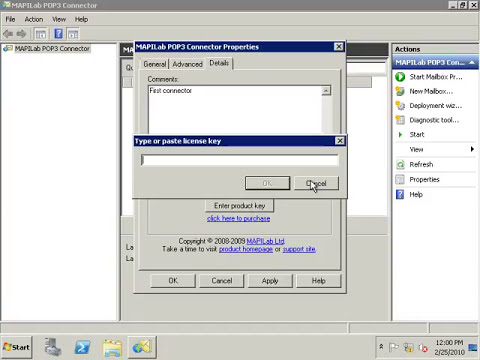Open the File menu

click(10, 19)
